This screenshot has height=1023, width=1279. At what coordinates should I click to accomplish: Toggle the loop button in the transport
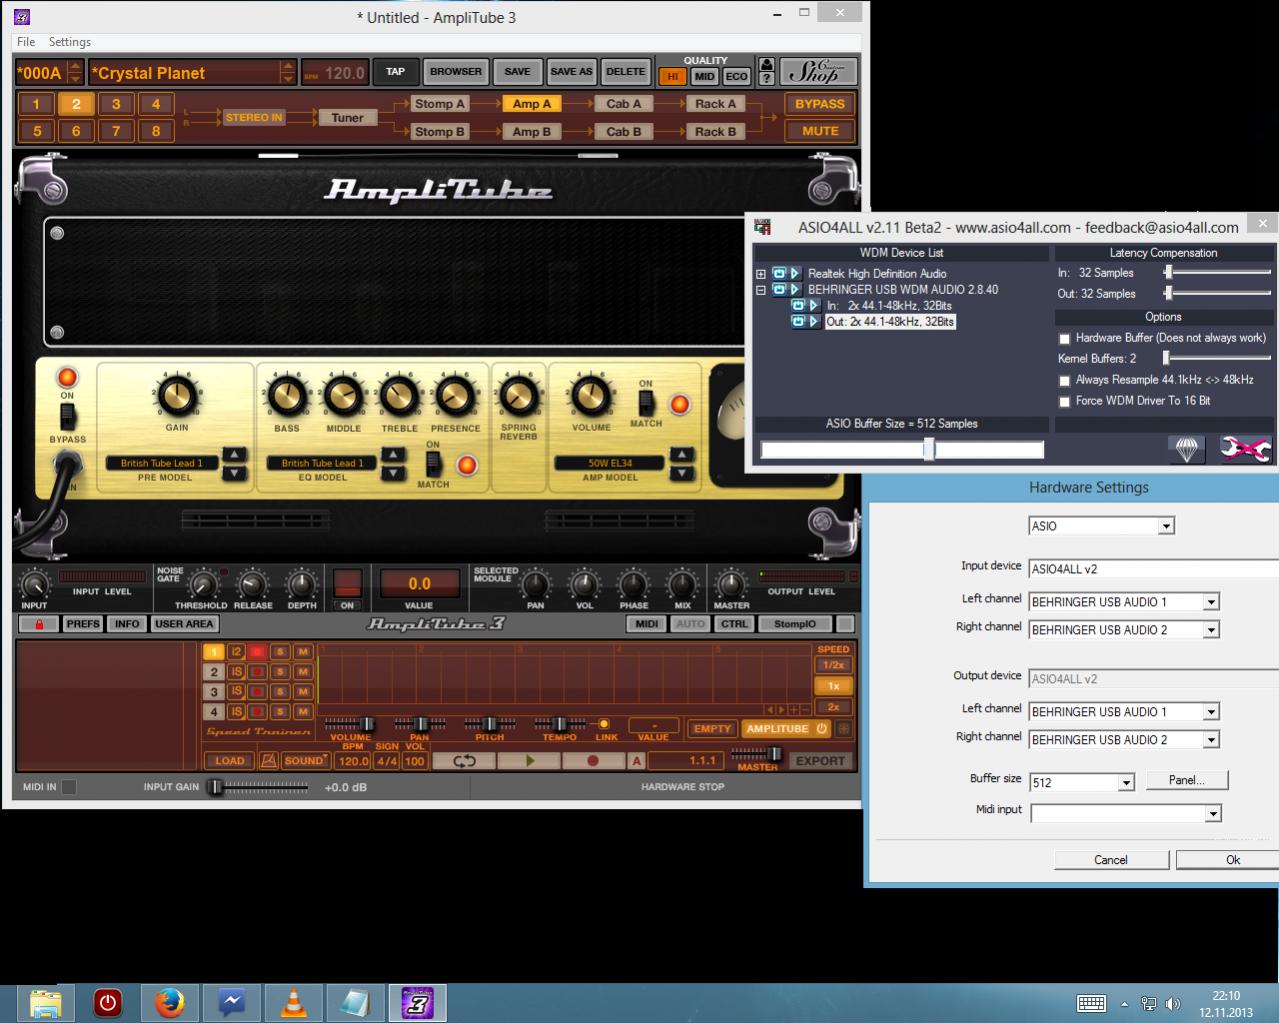tap(464, 761)
